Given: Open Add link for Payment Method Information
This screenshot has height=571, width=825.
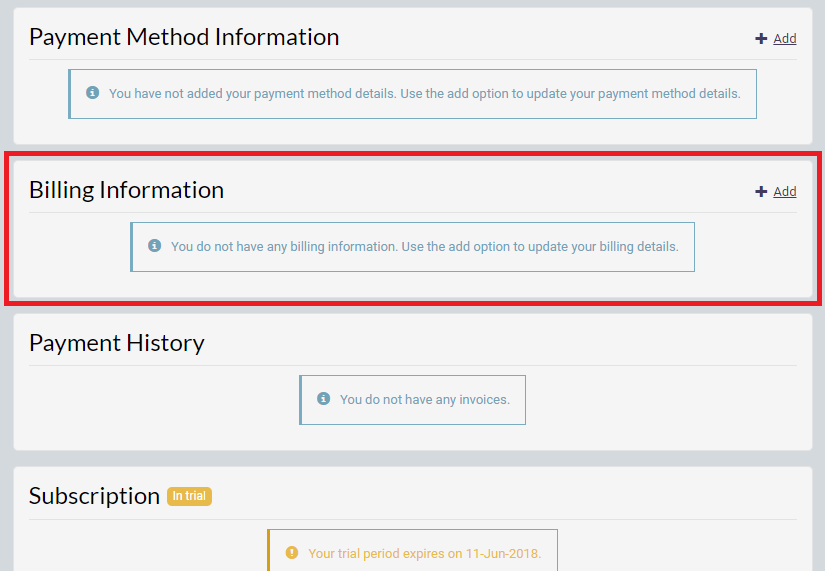Looking at the screenshot, I should (x=784, y=38).
